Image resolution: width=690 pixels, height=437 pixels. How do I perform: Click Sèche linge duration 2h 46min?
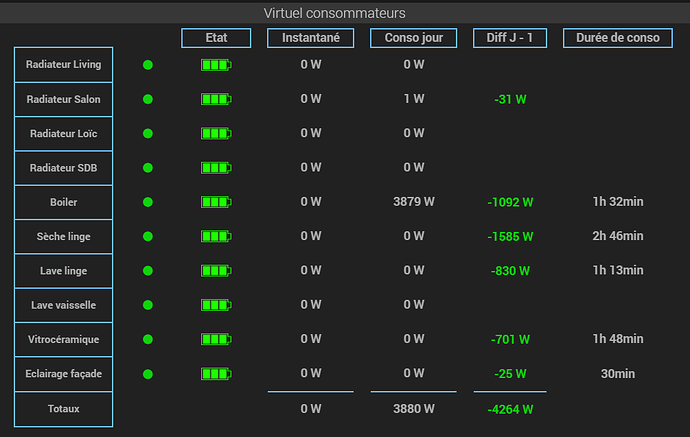click(x=618, y=236)
